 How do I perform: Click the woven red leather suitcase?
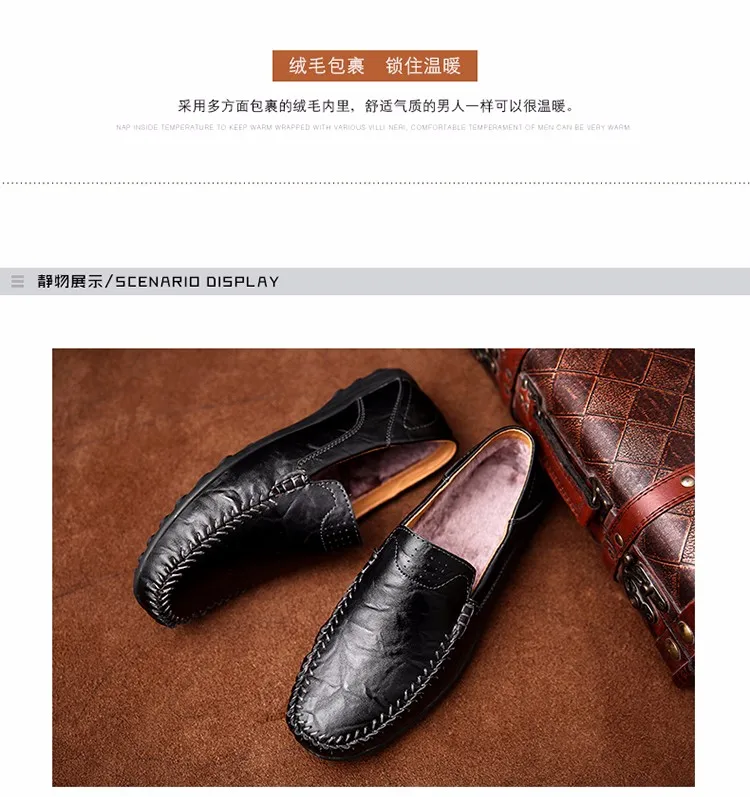coord(605,488)
